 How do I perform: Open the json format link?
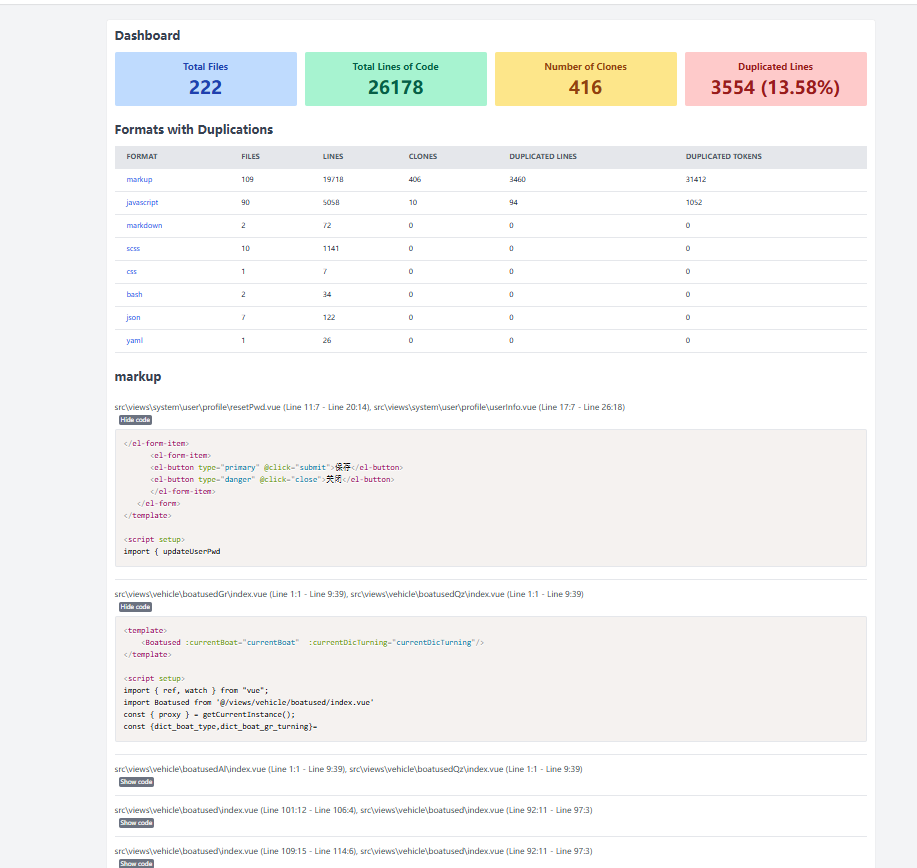(x=133, y=318)
